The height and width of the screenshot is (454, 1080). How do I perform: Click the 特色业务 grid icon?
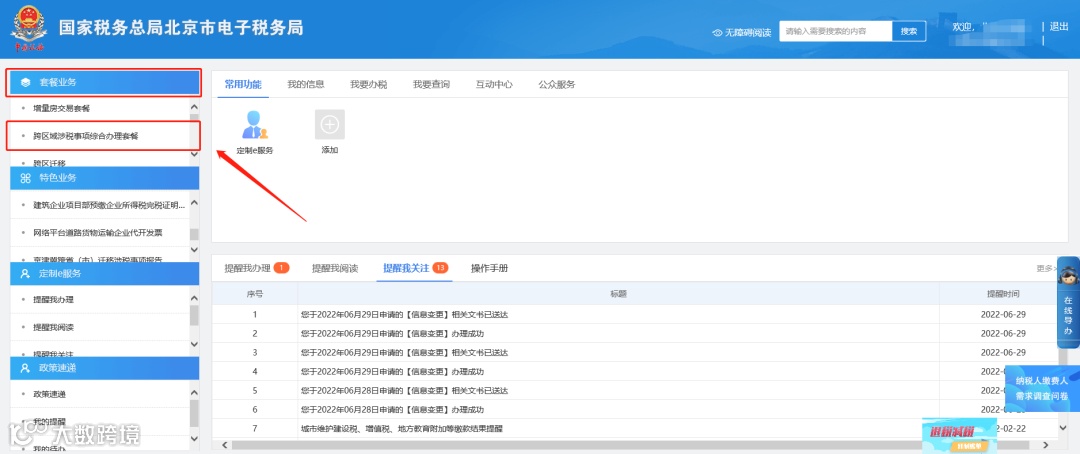pyautogui.click(x=25, y=178)
